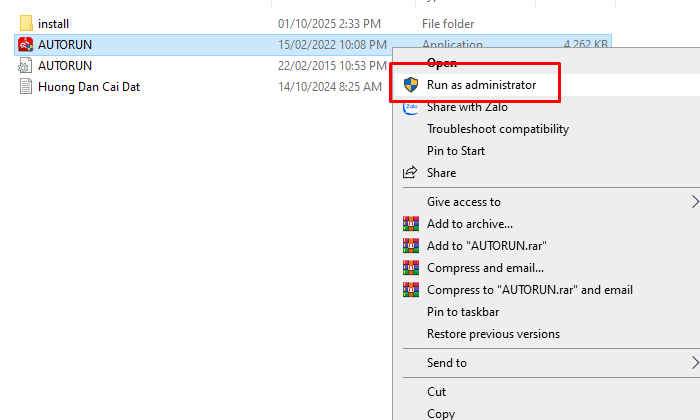The height and width of the screenshot is (420, 700).
Task: Choose Run as administrator
Action: point(481,85)
